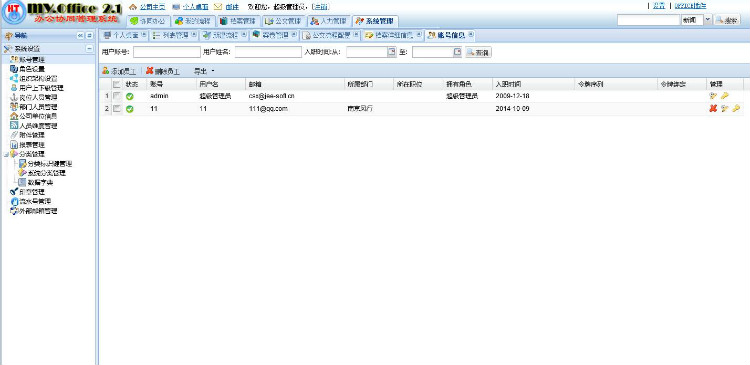
Task: Open 组织架构设置 in the sidebar
Action: tap(38, 78)
